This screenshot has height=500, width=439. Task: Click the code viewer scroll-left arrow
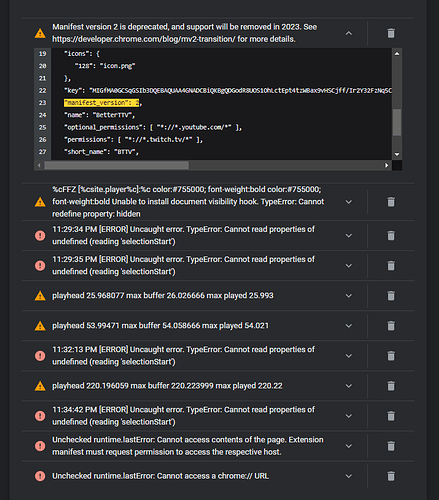(39, 165)
